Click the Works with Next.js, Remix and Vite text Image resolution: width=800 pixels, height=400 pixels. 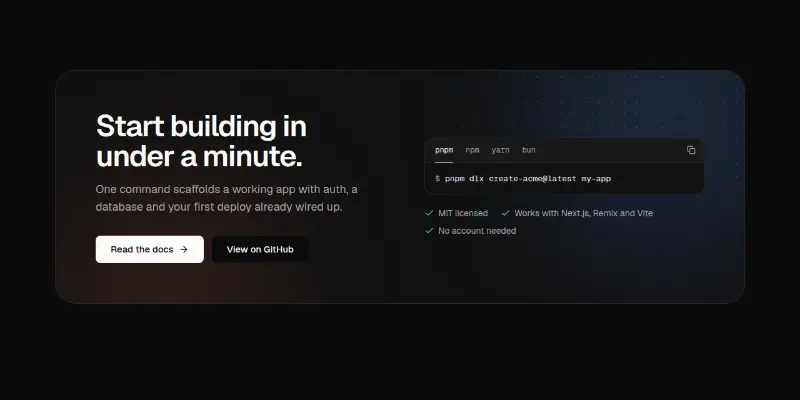[x=583, y=213]
